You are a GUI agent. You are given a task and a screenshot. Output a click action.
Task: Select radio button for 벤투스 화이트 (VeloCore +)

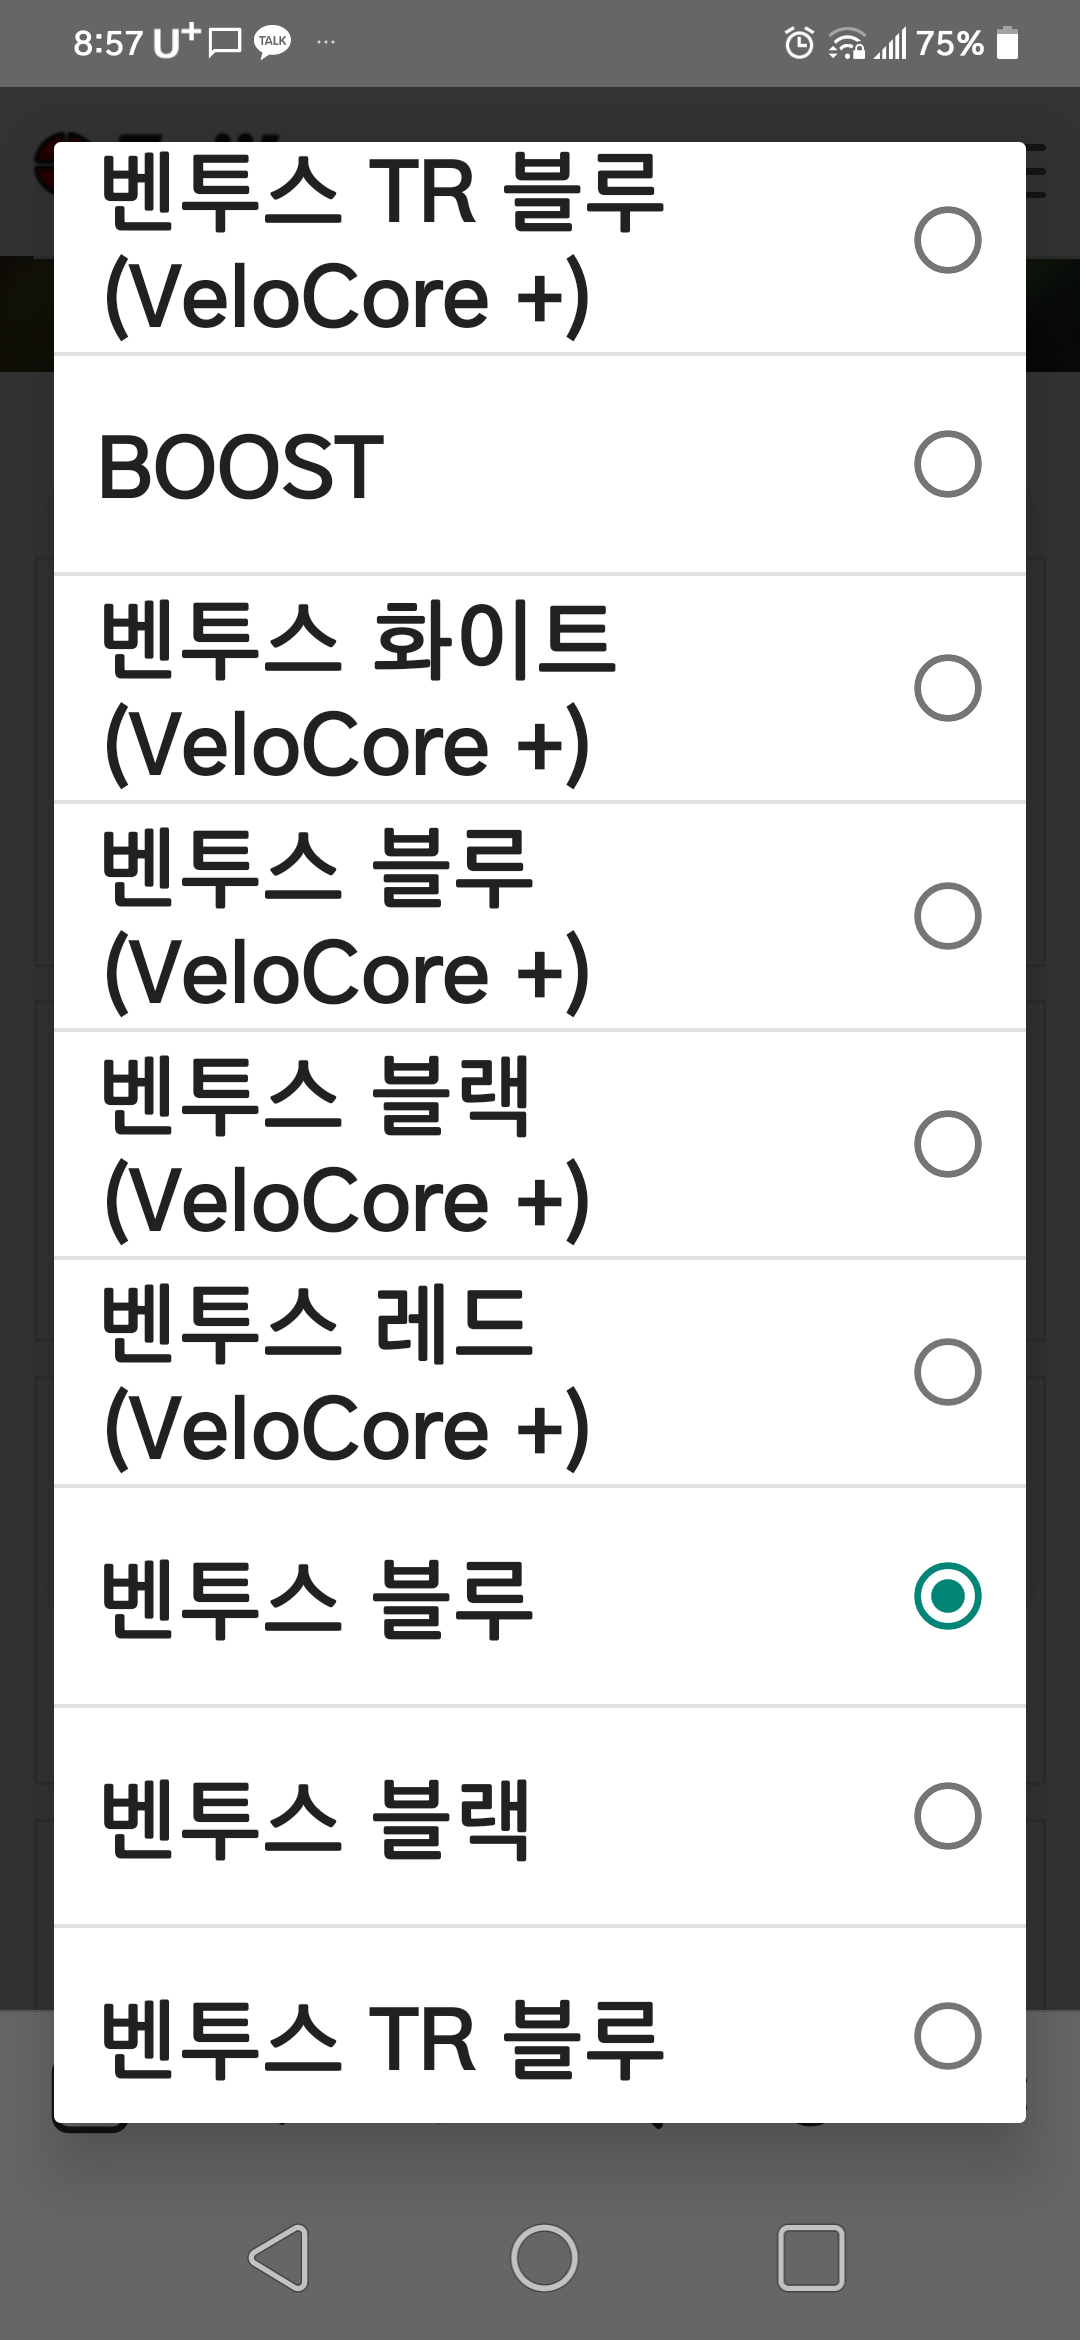(947, 688)
